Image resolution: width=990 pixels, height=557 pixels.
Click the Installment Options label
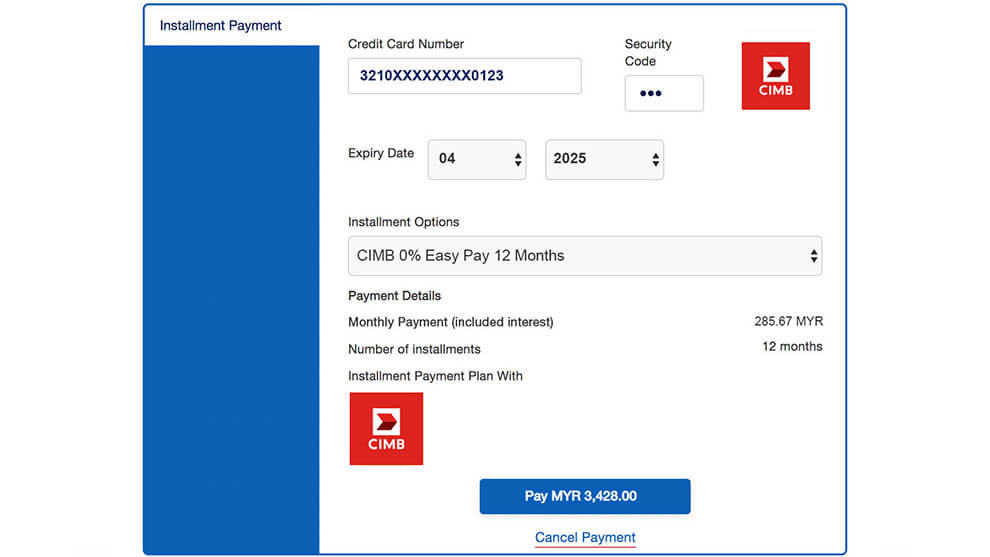403,222
